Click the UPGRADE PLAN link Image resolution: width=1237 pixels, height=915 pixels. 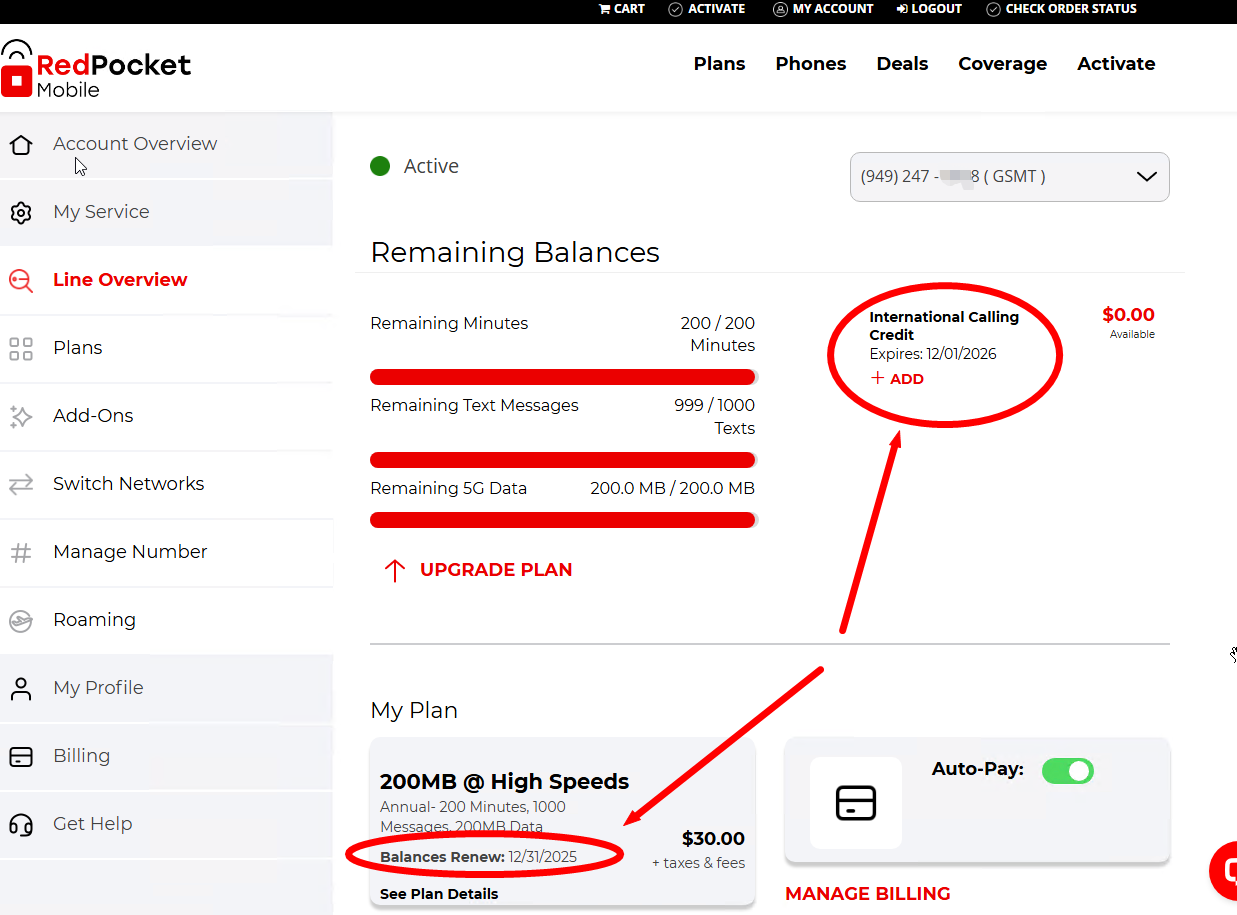[495, 570]
